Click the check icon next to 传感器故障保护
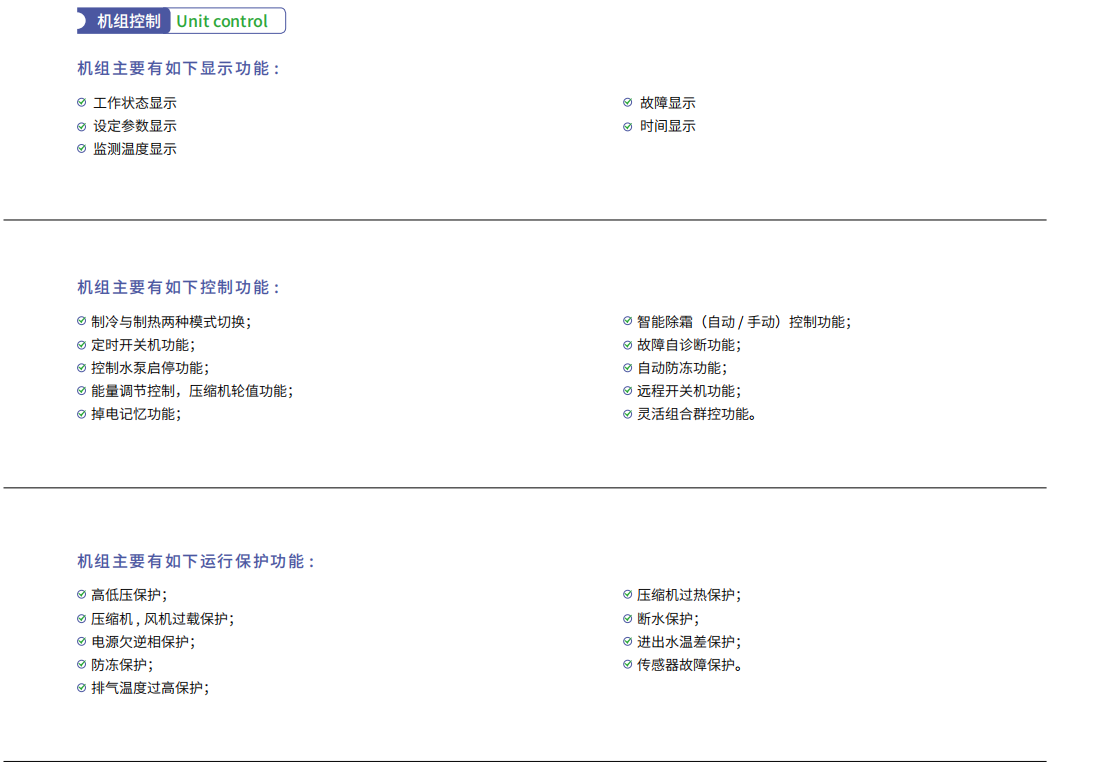Viewport: 1100px width, 767px height. click(x=628, y=665)
